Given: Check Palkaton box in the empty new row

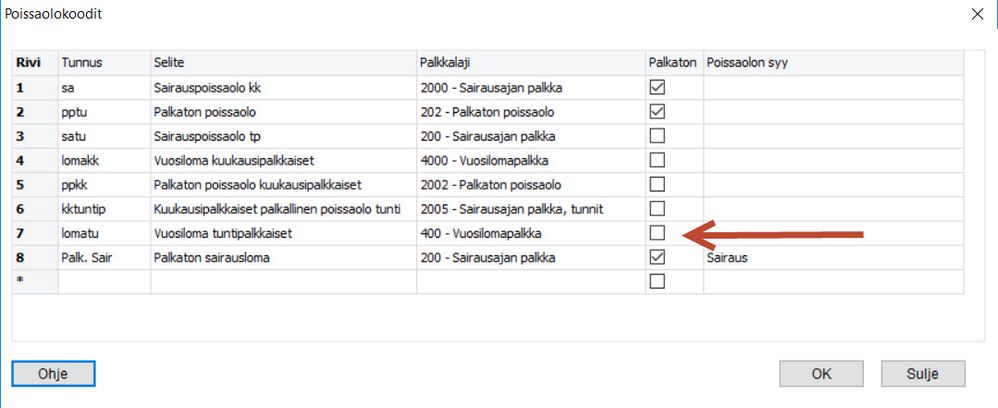Looking at the screenshot, I should [x=657, y=281].
